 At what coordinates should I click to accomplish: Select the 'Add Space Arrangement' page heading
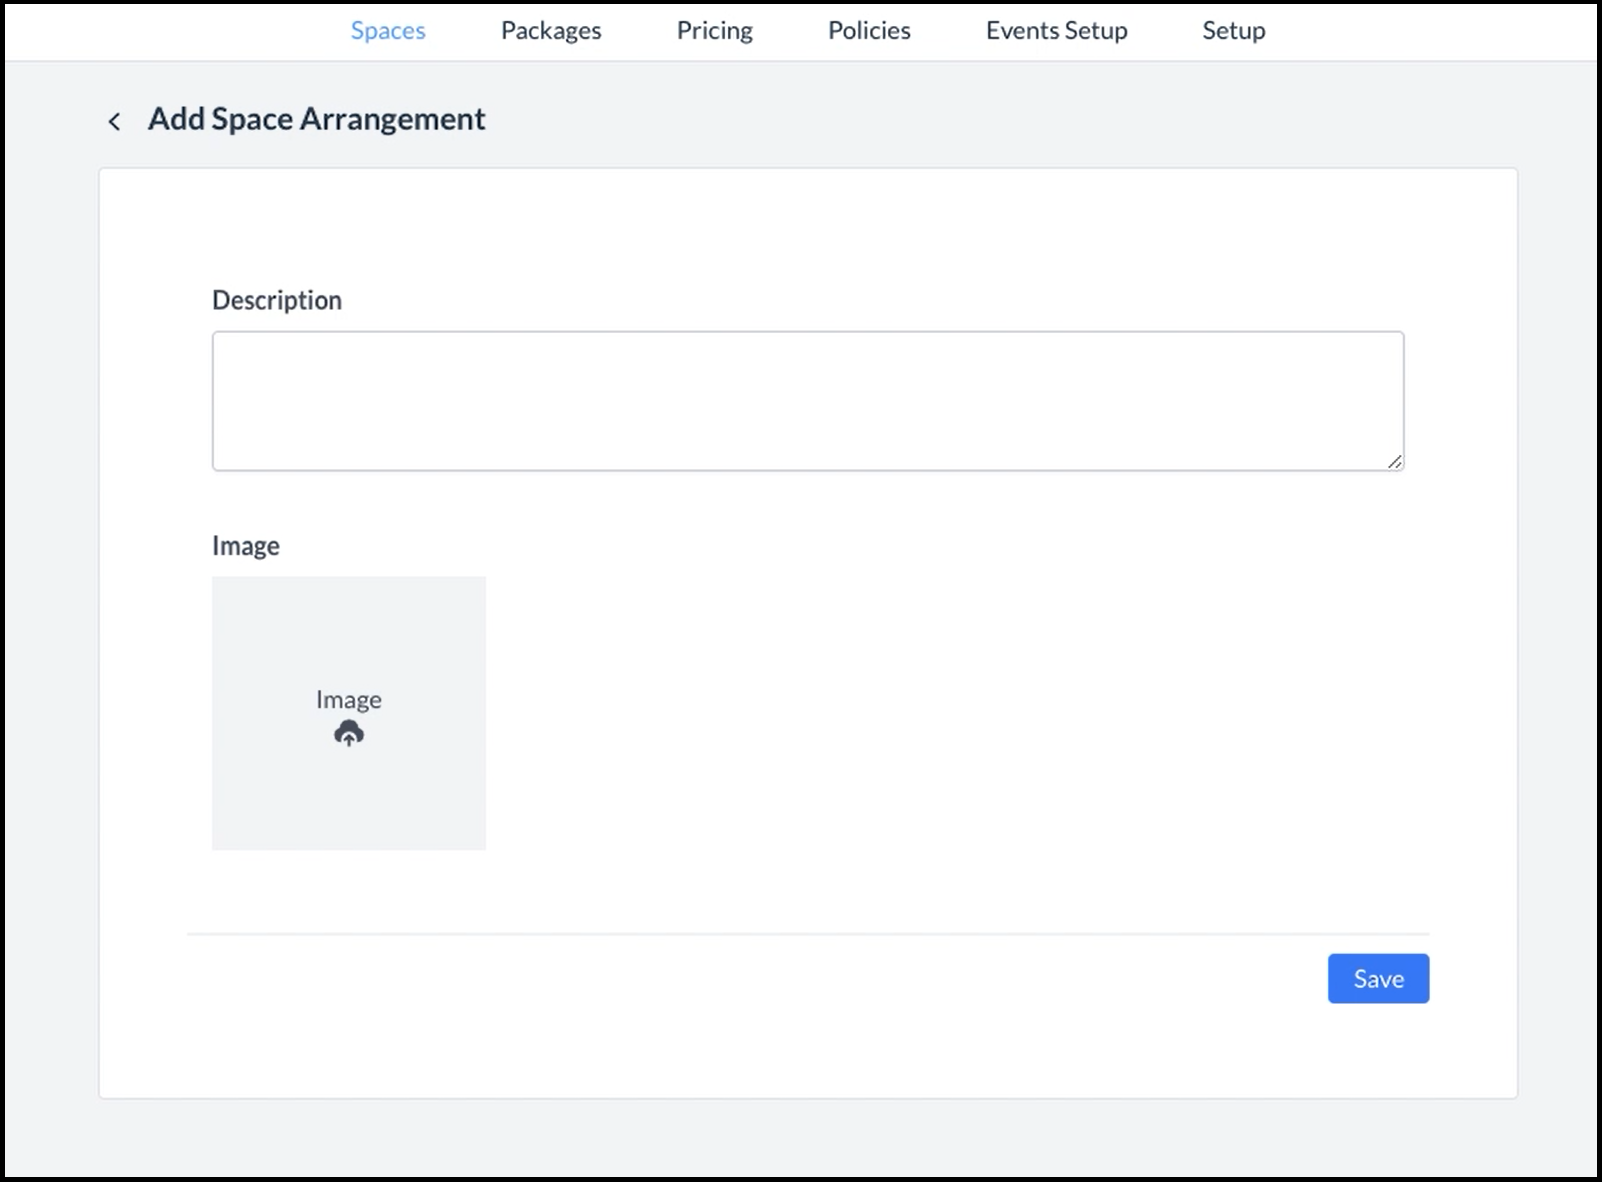316,119
